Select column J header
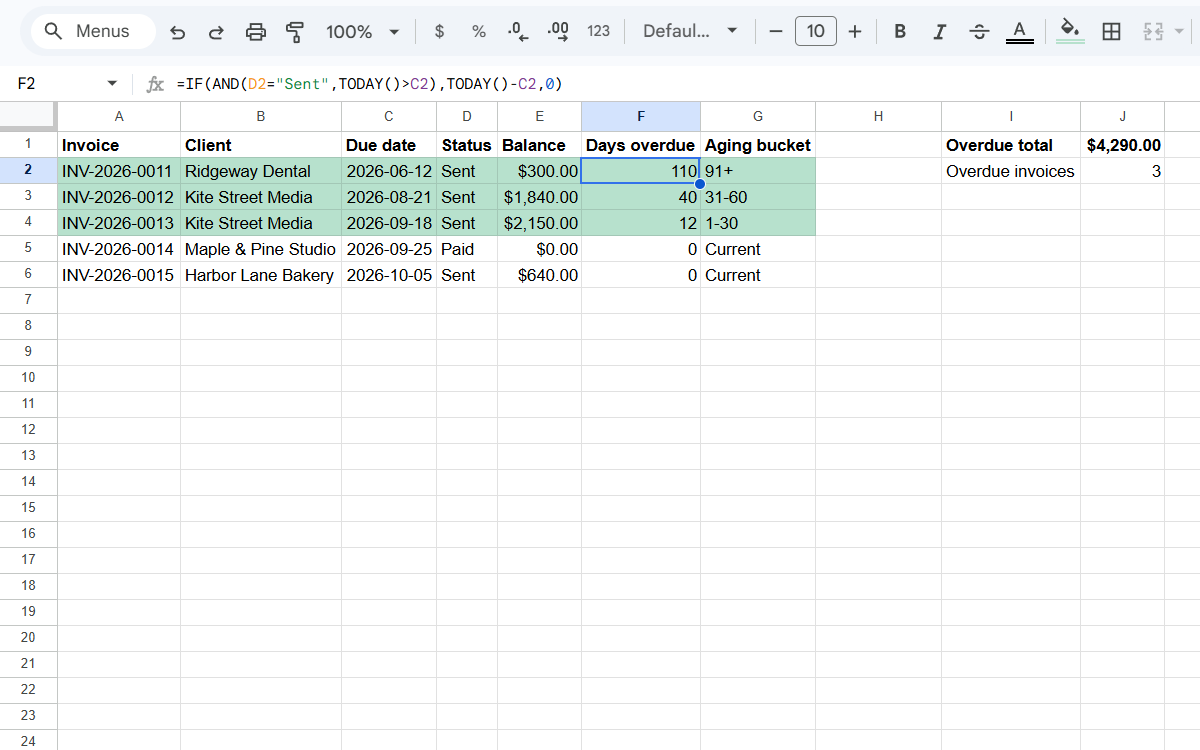Image resolution: width=1200 pixels, height=750 pixels. [x=1123, y=116]
